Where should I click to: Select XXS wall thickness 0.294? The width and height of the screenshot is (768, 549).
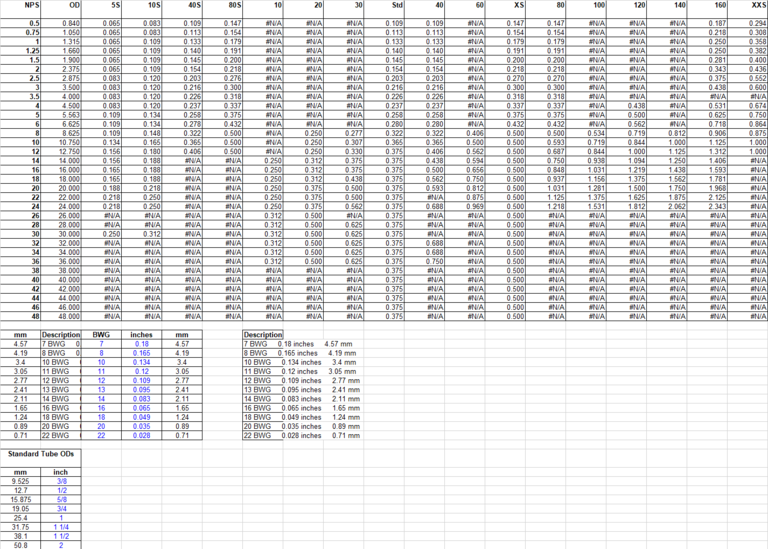[747, 23]
